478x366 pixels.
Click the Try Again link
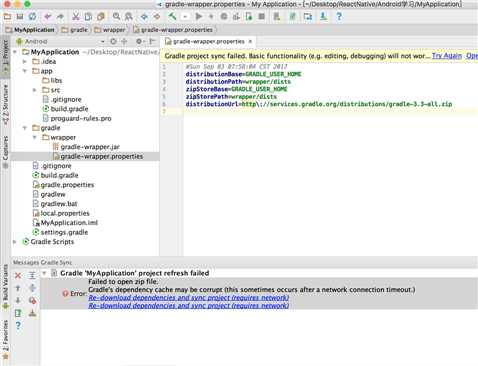pos(447,56)
